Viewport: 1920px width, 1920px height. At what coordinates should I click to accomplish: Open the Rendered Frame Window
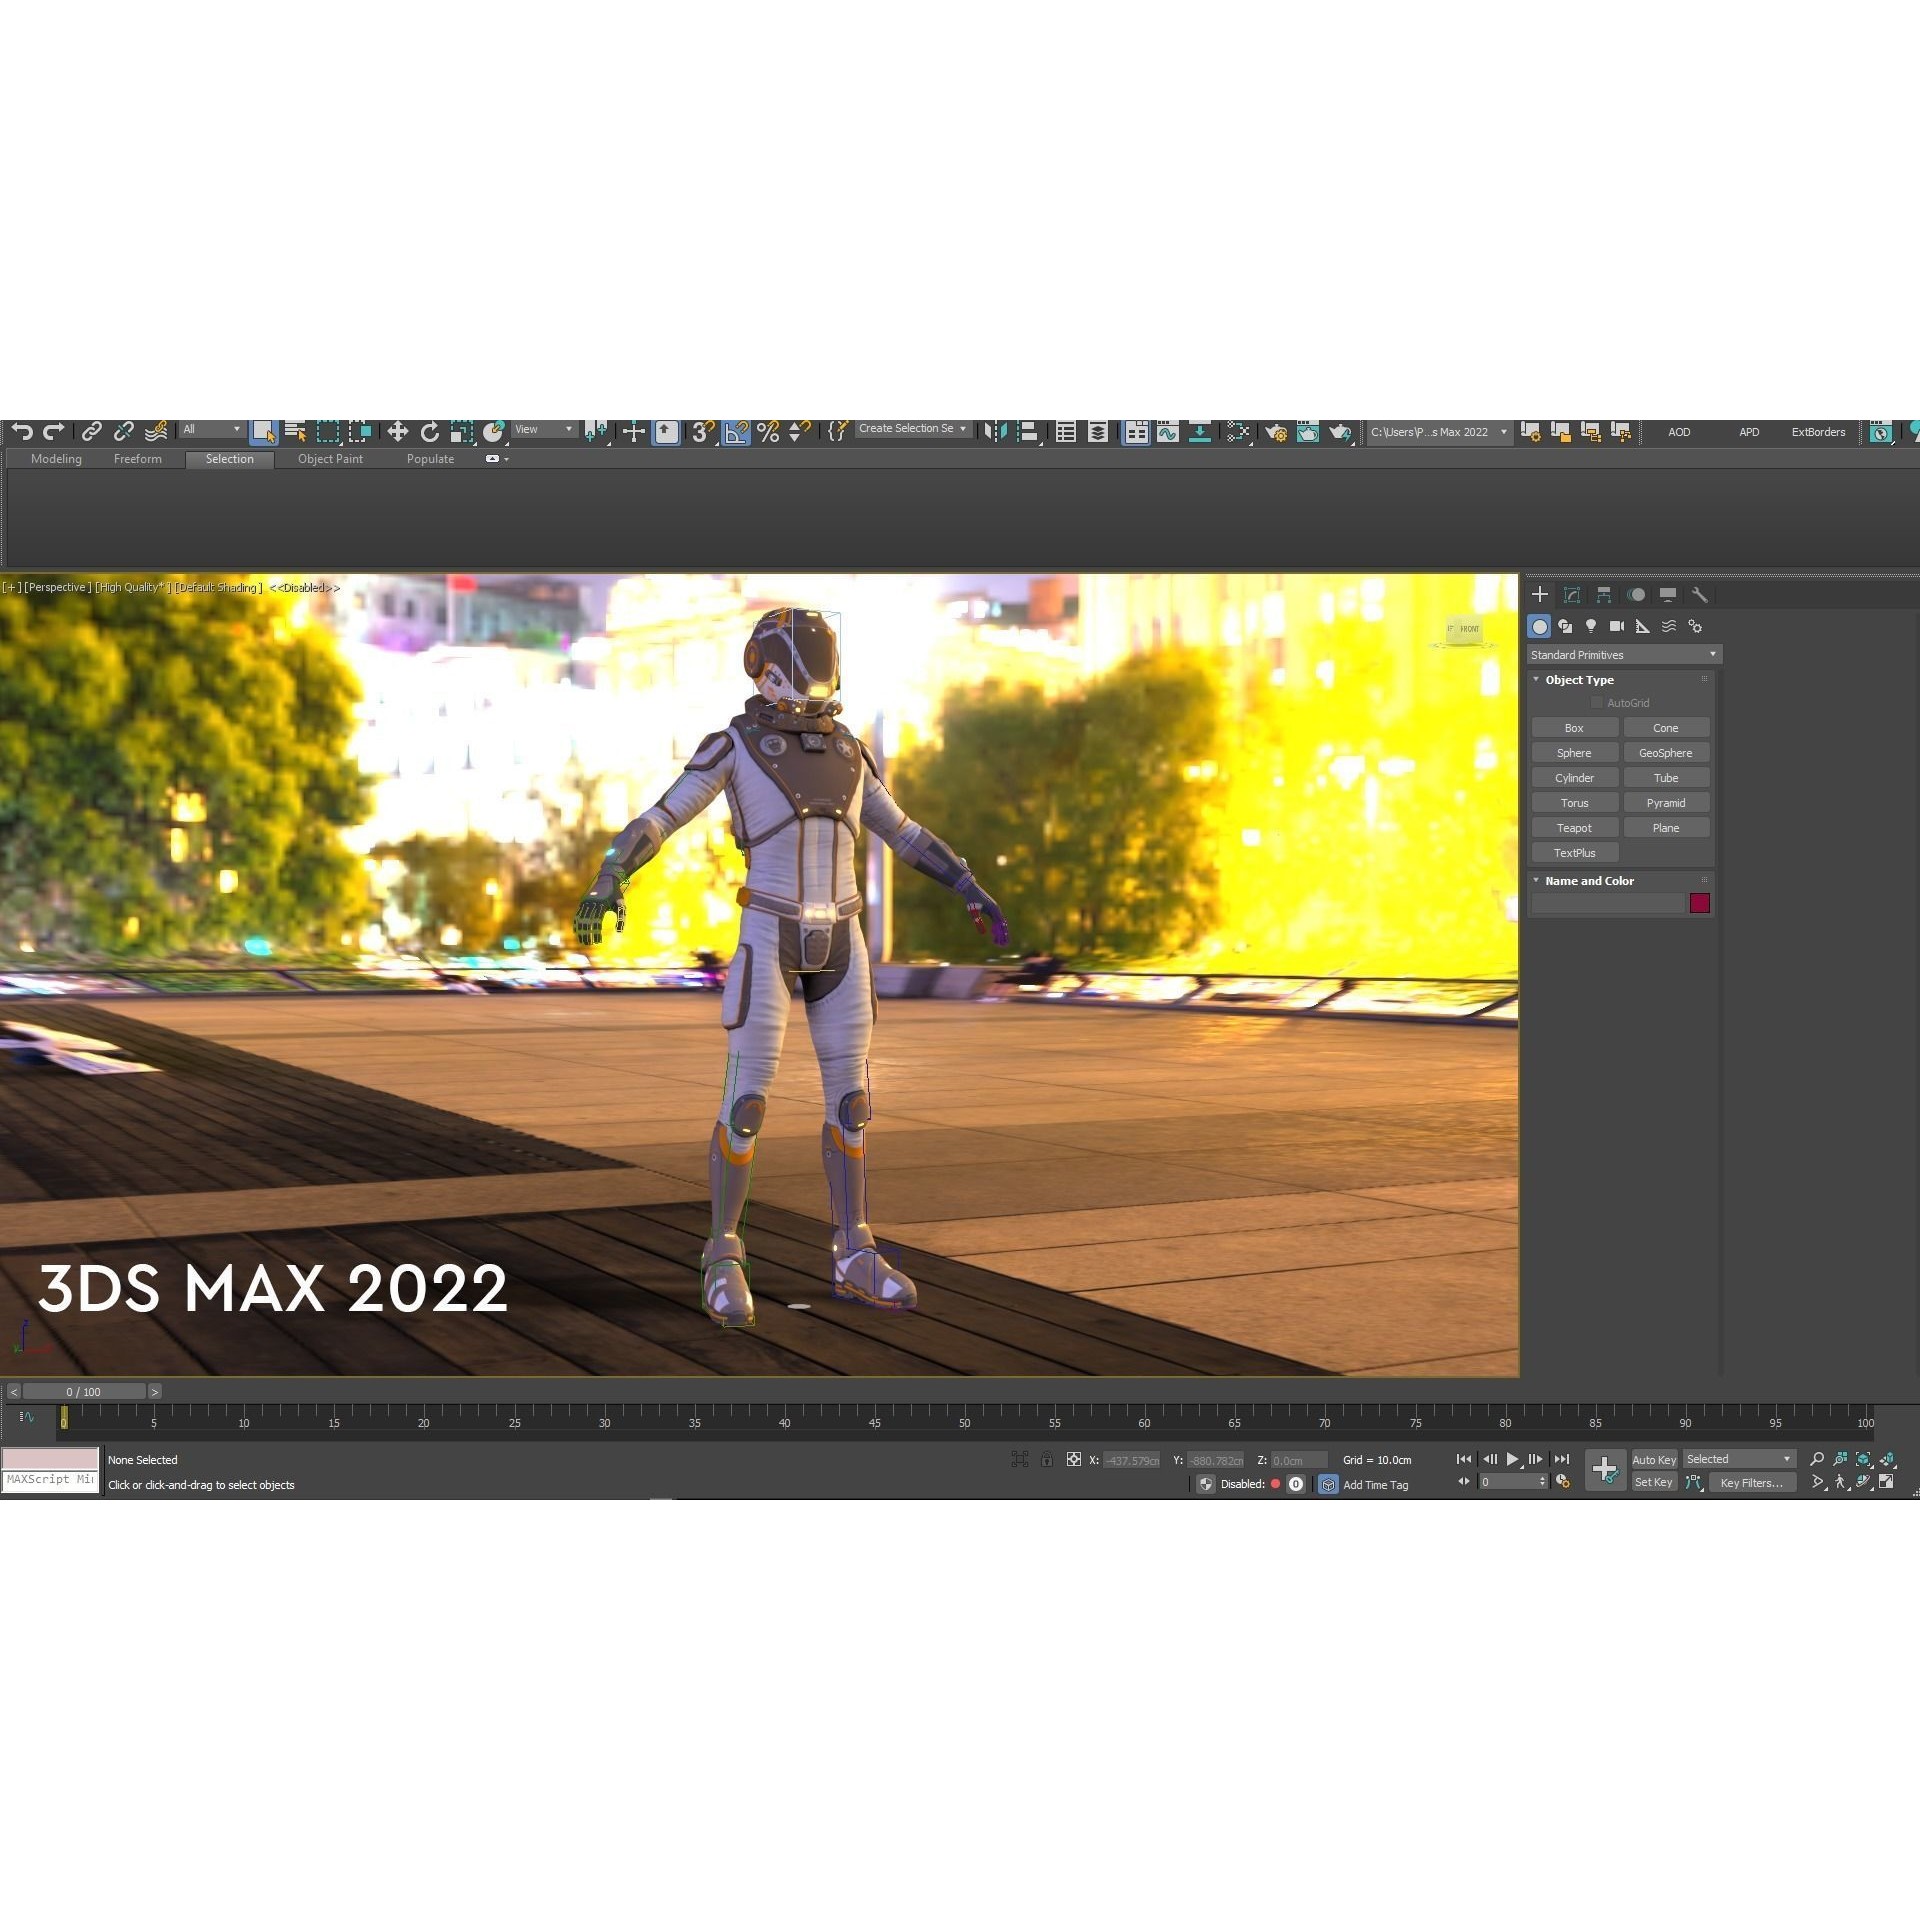coord(1308,431)
